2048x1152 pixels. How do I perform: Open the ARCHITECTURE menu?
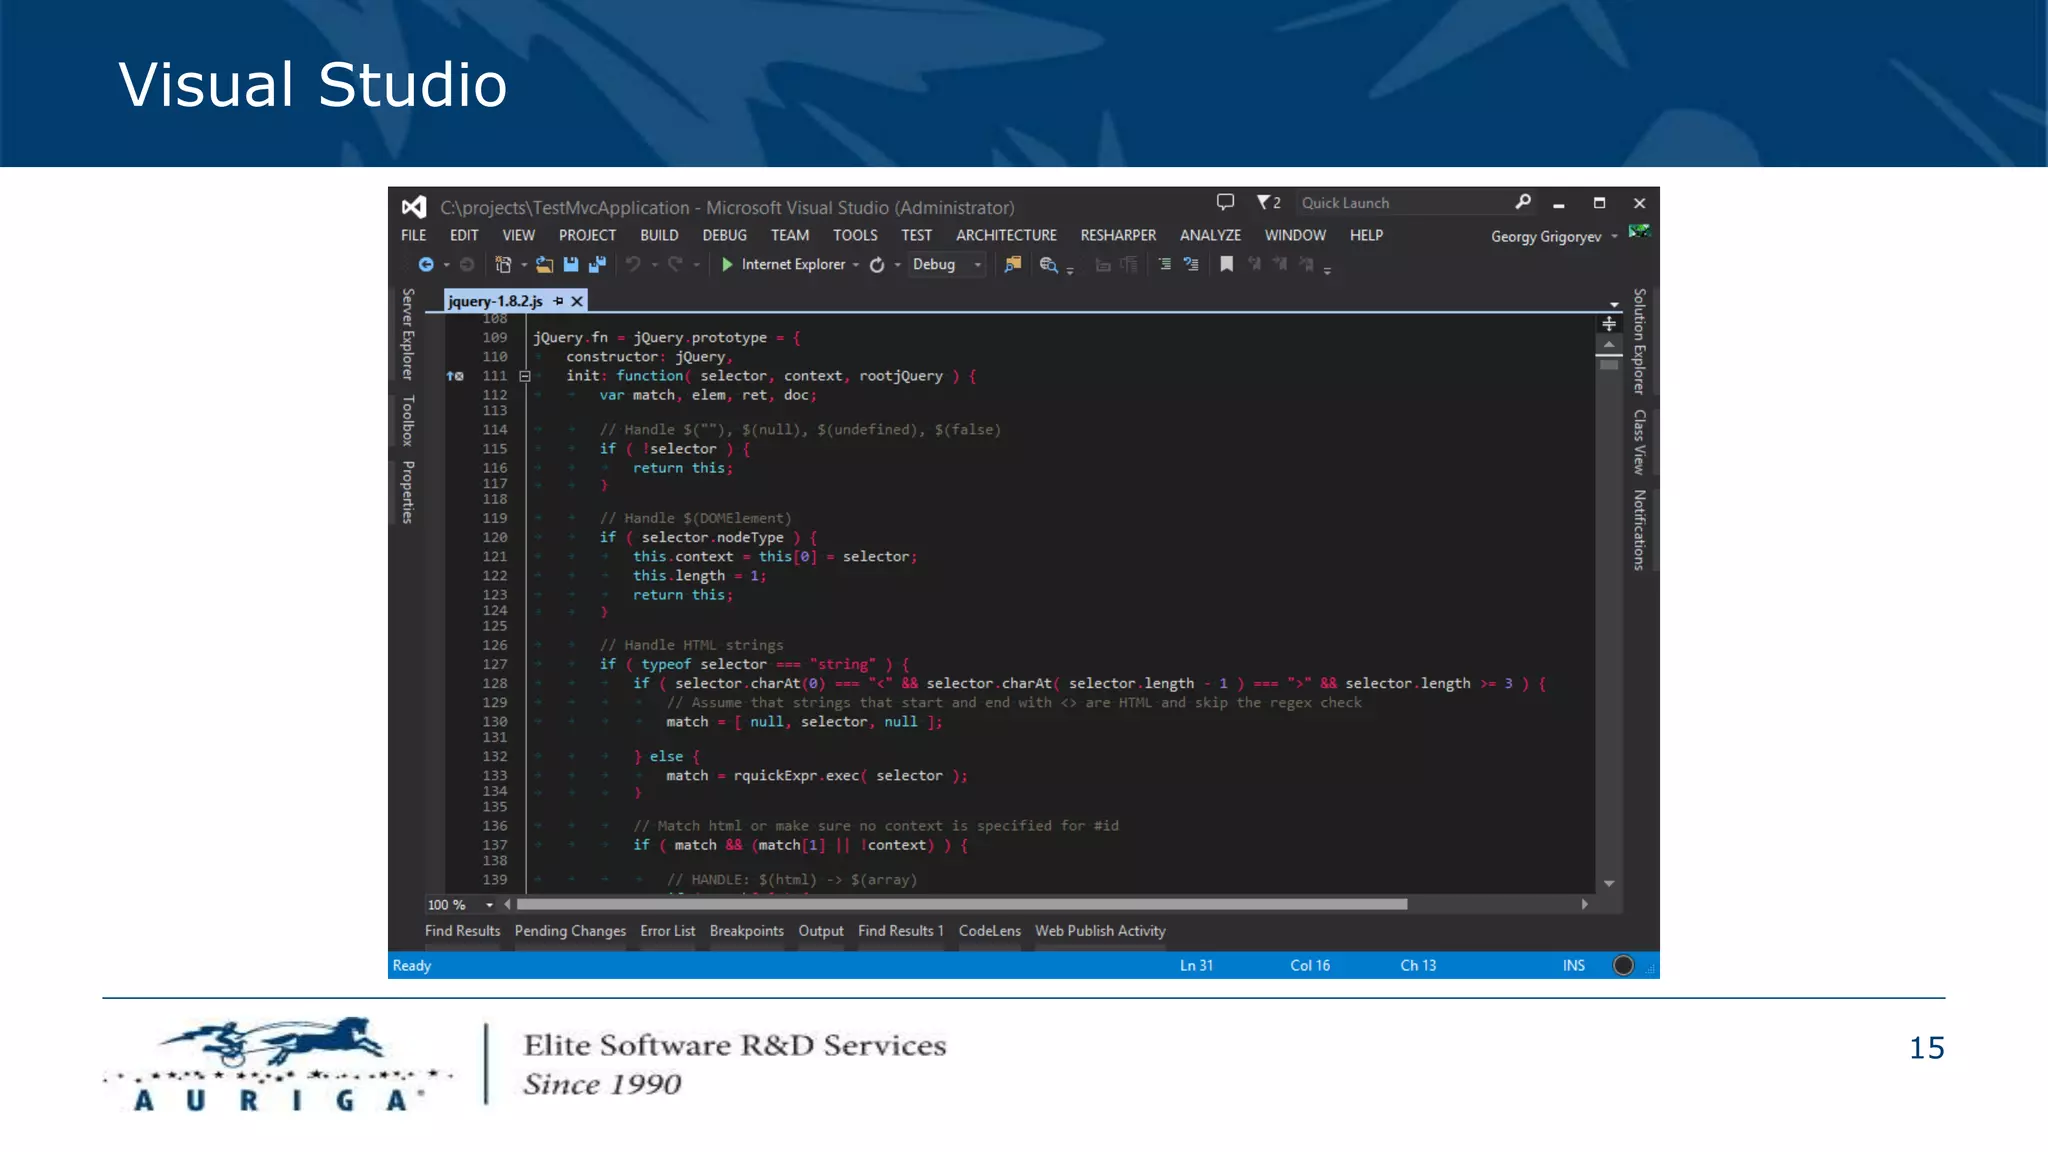1006,235
